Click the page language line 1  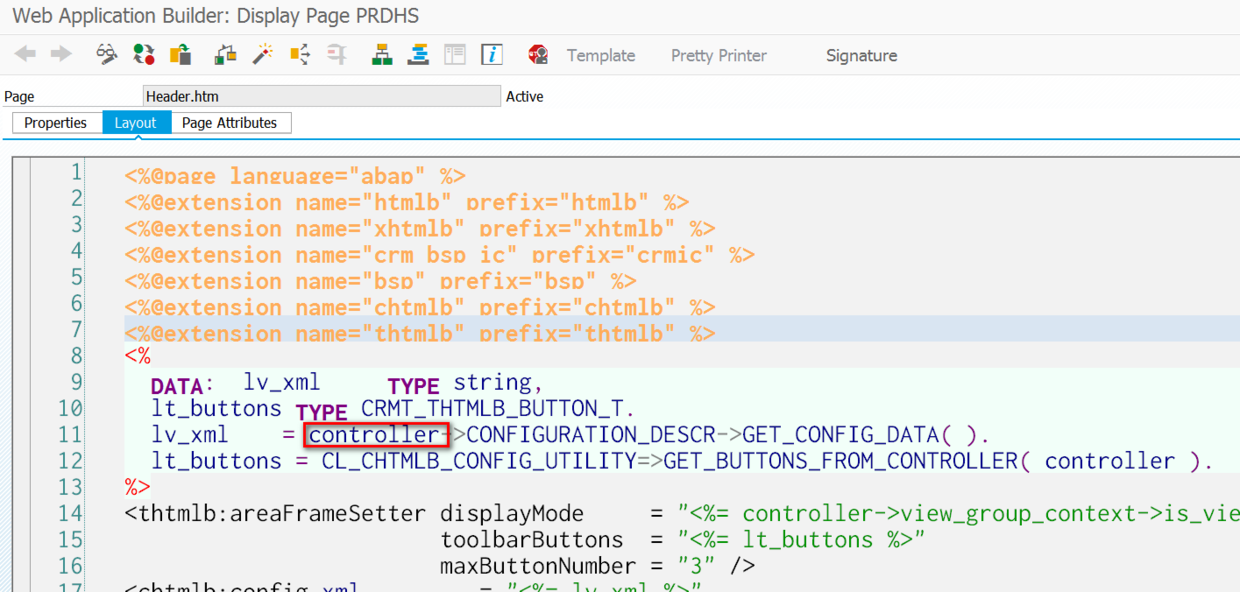click(295, 176)
